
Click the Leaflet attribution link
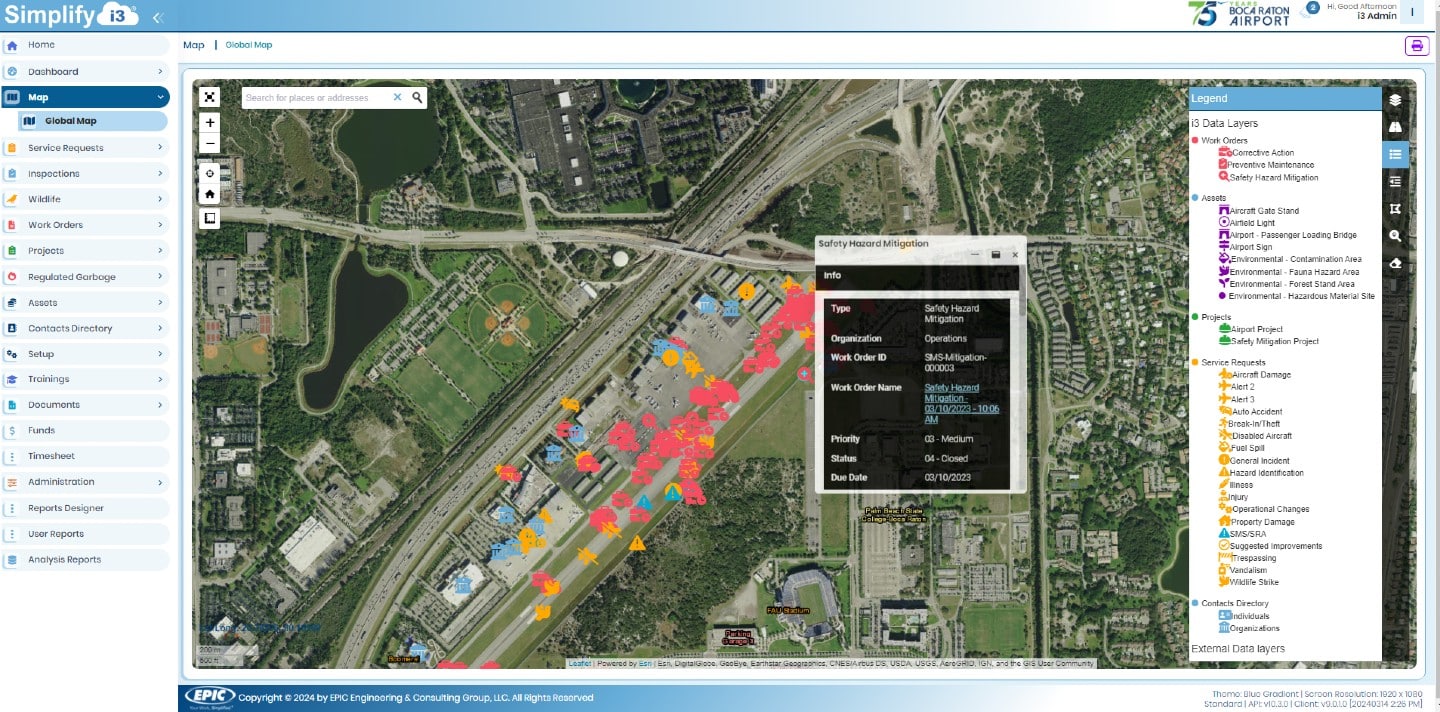pyautogui.click(x=579, y=663)
